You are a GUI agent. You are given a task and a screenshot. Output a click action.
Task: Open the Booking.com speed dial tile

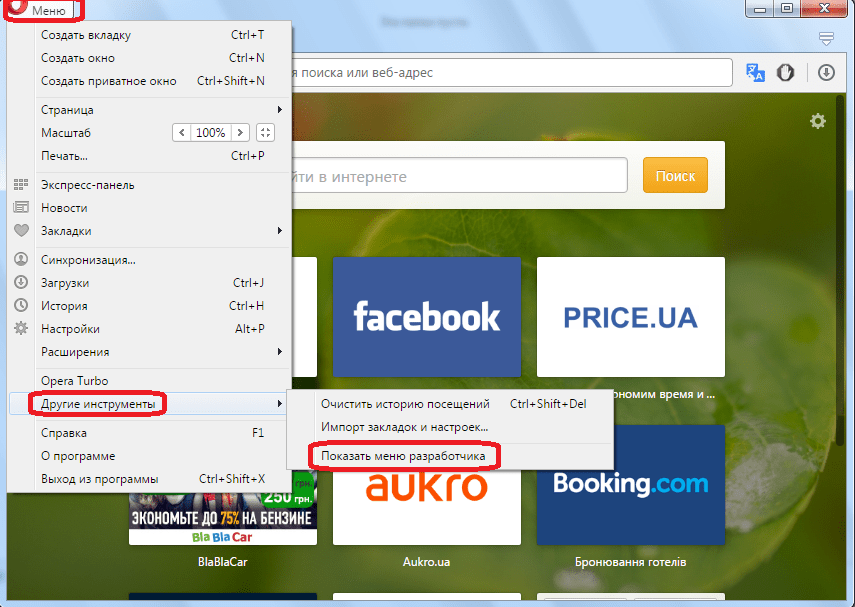[630, 485]
